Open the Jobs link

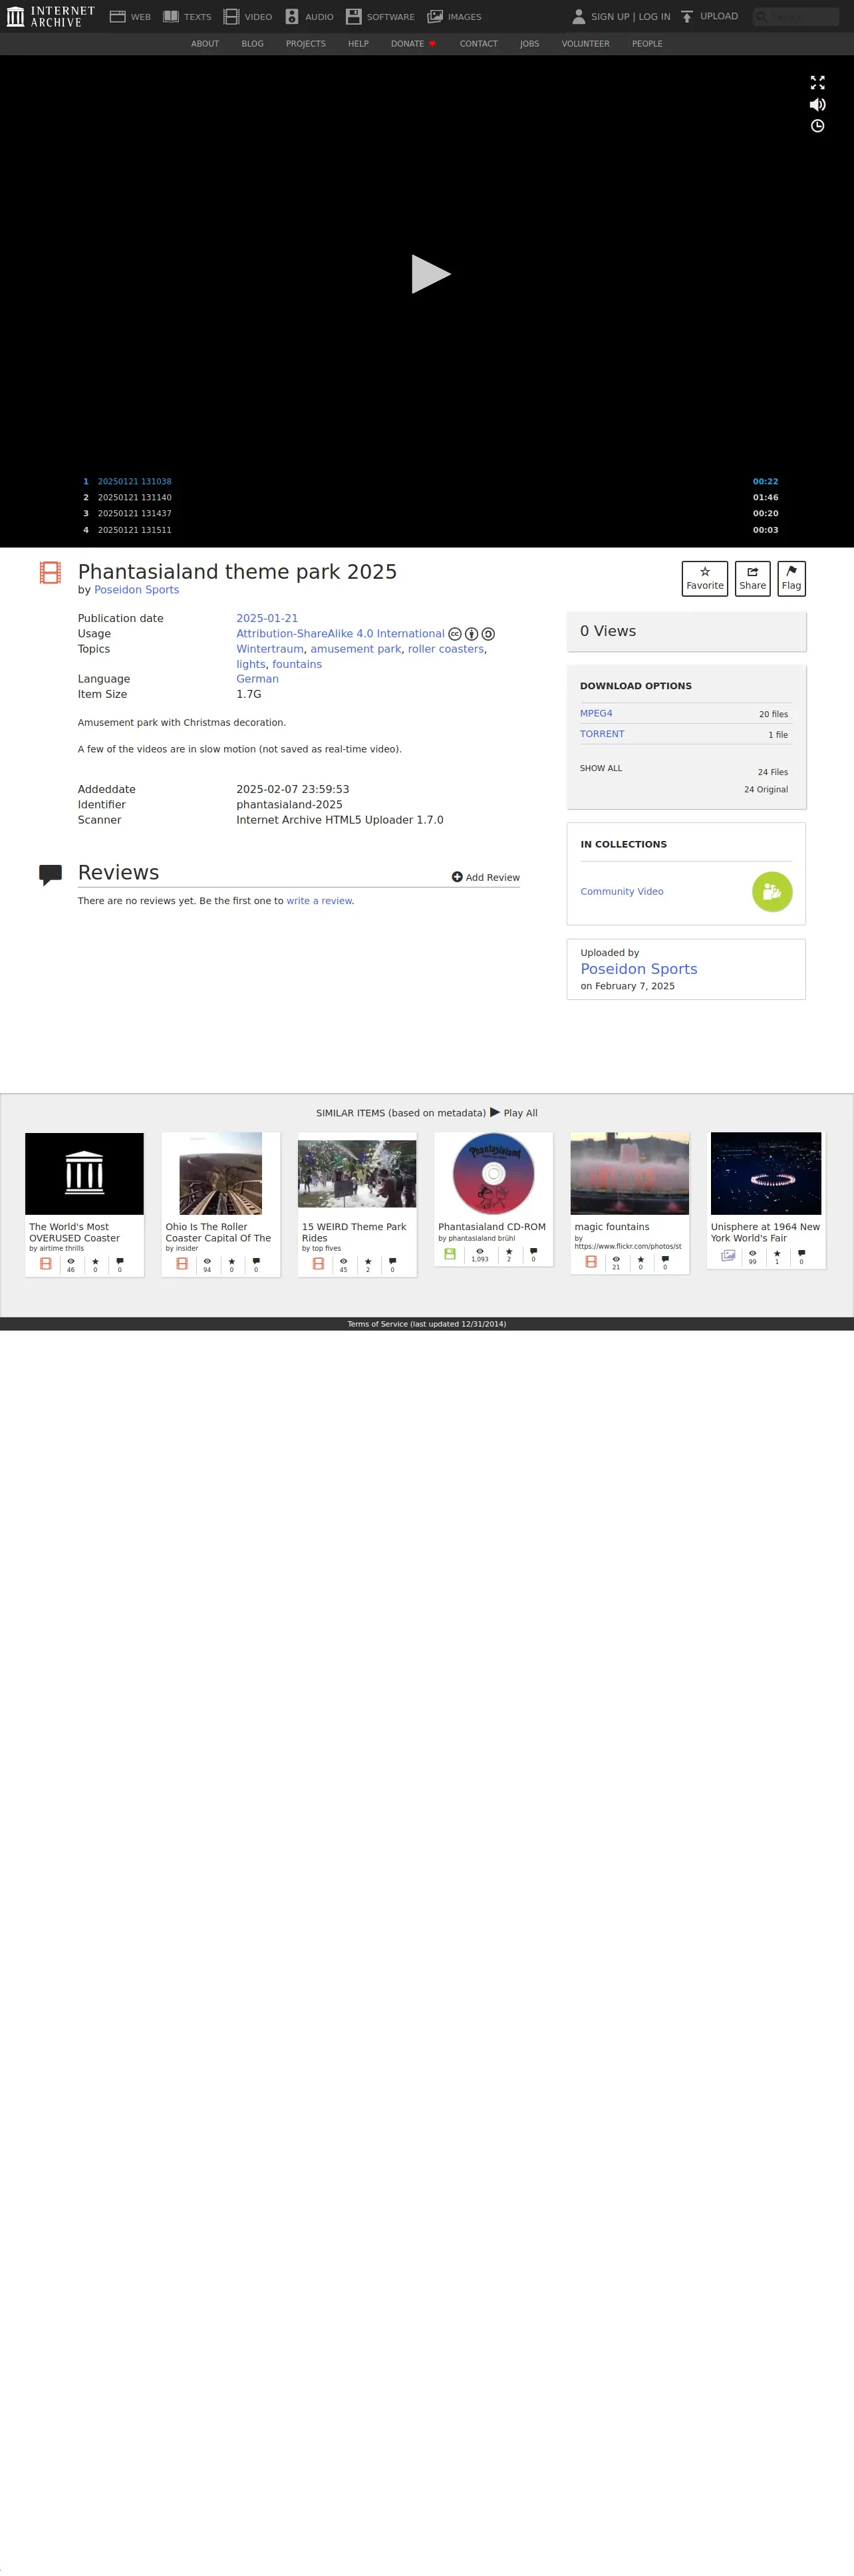coord(529,44)
